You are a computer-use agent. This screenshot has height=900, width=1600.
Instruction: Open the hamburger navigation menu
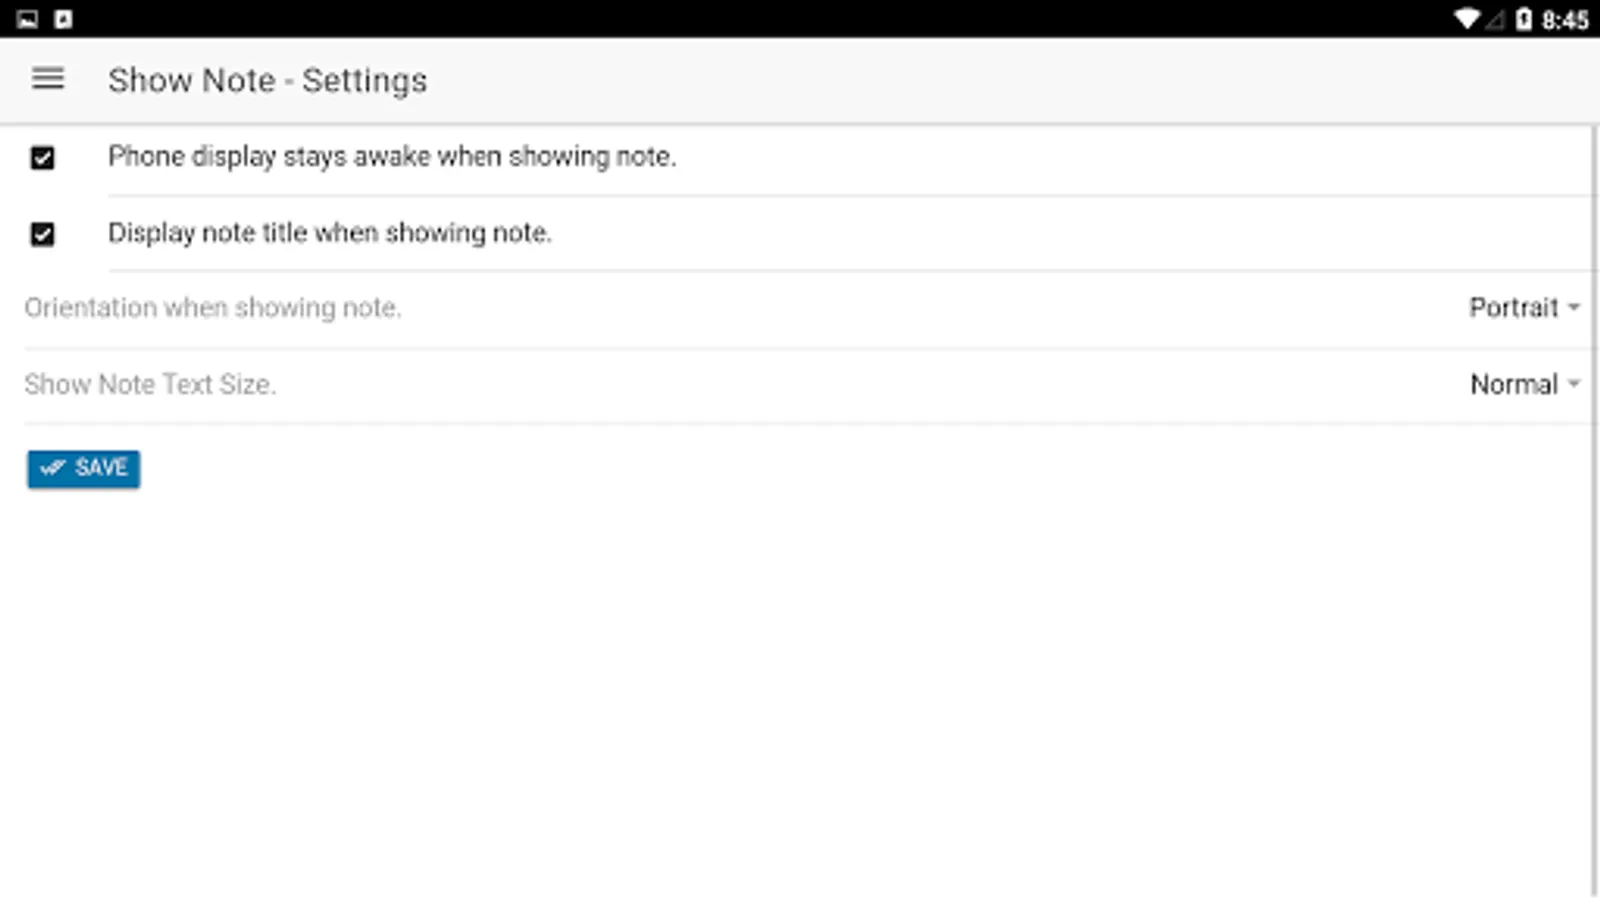coord(47,79)
